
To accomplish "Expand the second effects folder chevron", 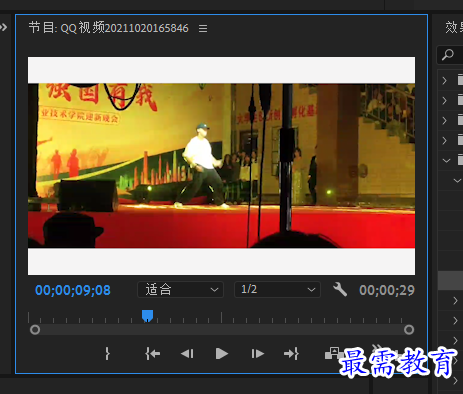I will (x=444, y=100).
